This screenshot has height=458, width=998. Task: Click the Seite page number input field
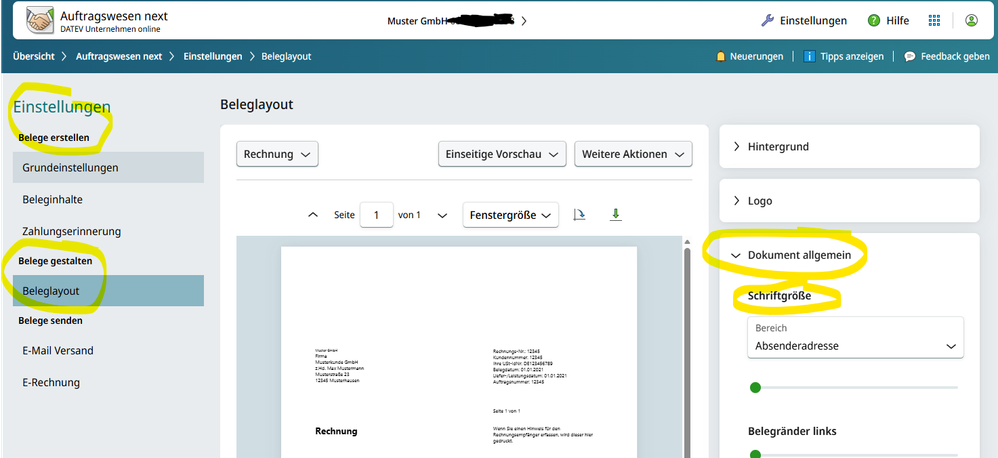[x=376, y=215]
